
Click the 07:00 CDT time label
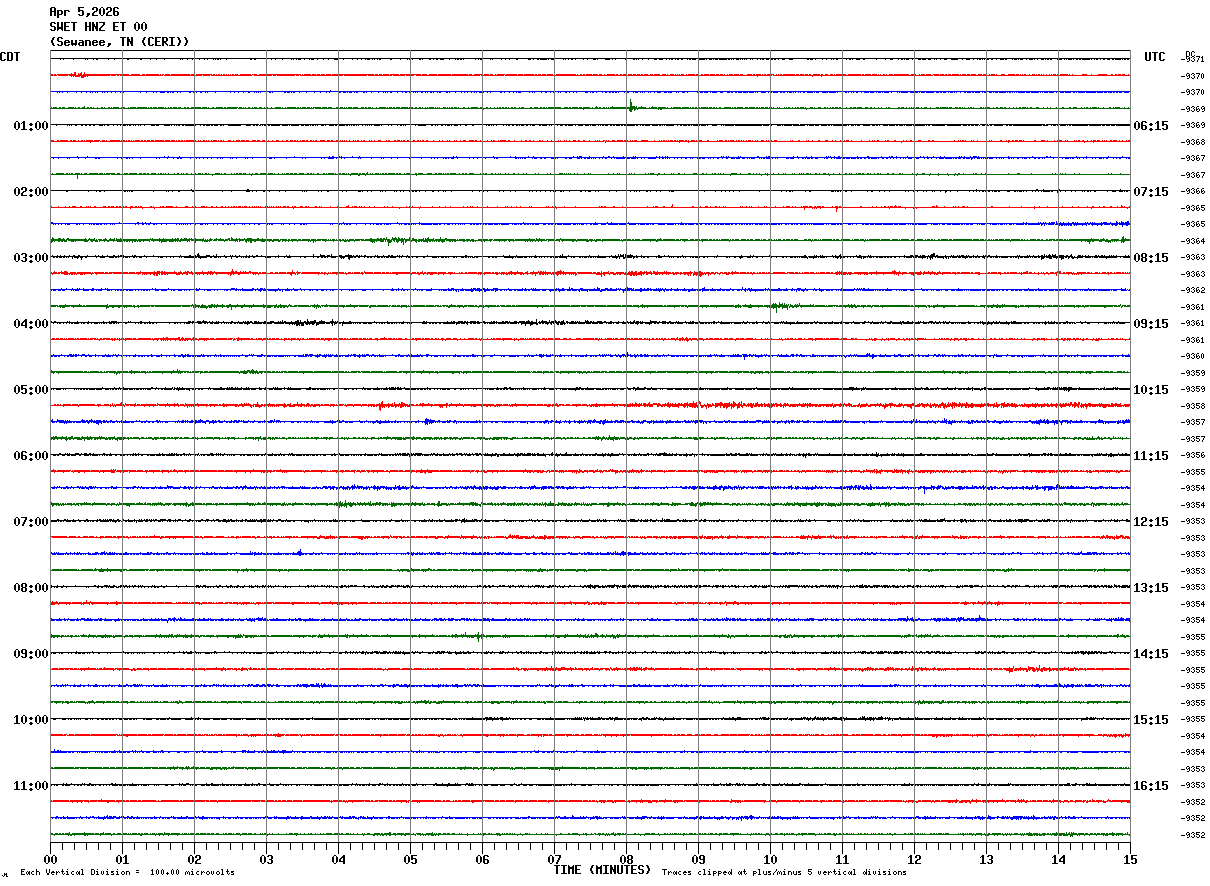[x=31, y=522]
